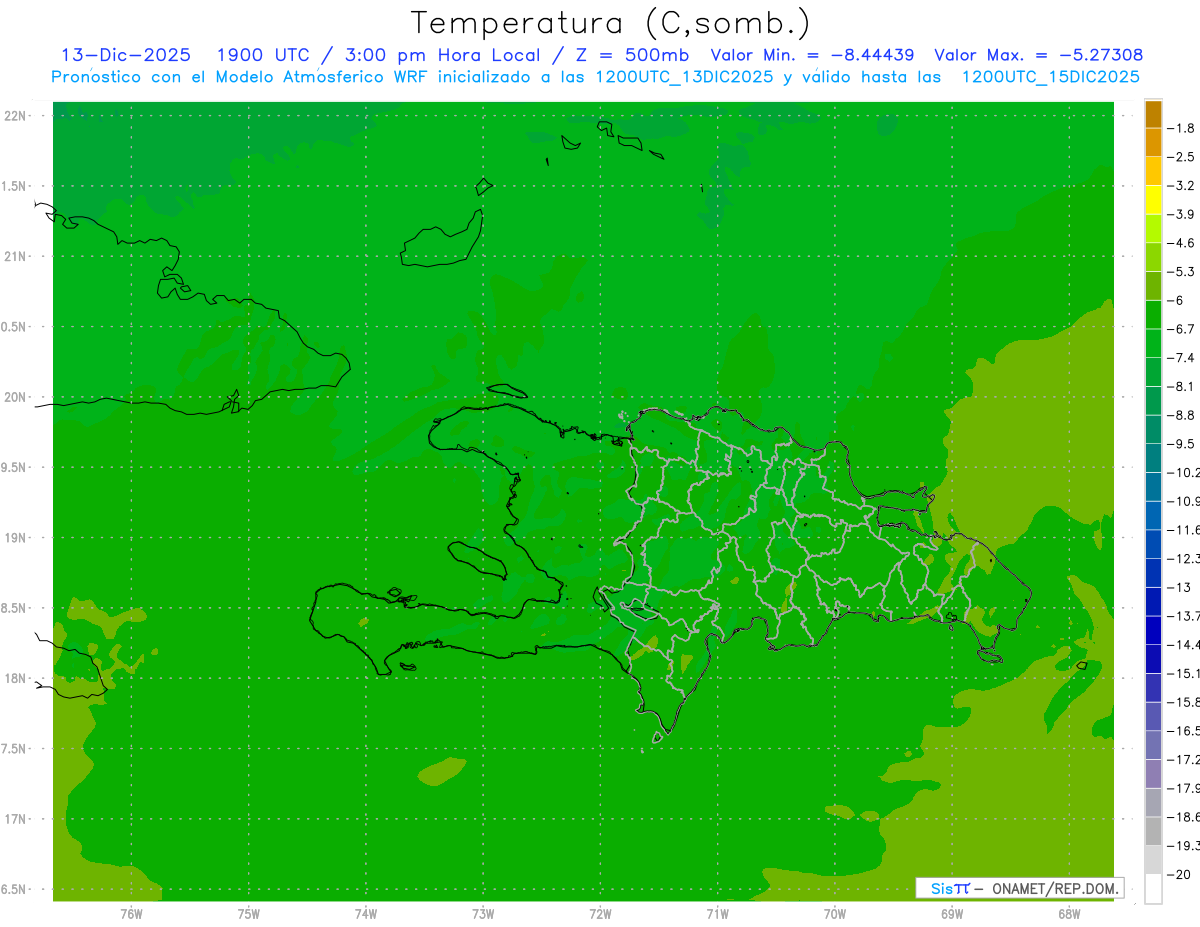The width and height of the screenshot is (1200, 927).
Task: Click the "1200UTC_15DIC2025" valid-until text
Action: [1051, 76]
